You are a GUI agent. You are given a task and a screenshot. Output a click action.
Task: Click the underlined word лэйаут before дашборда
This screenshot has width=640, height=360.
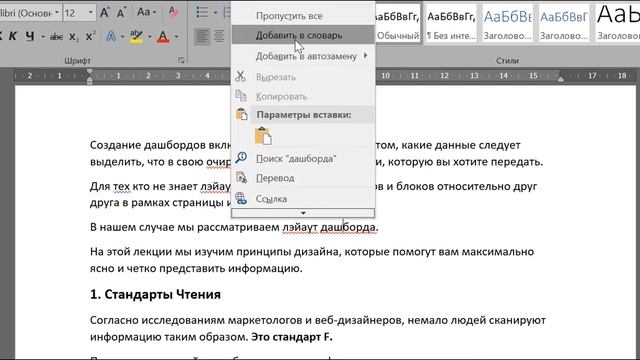pyautogui.click(x=300, y=227)
